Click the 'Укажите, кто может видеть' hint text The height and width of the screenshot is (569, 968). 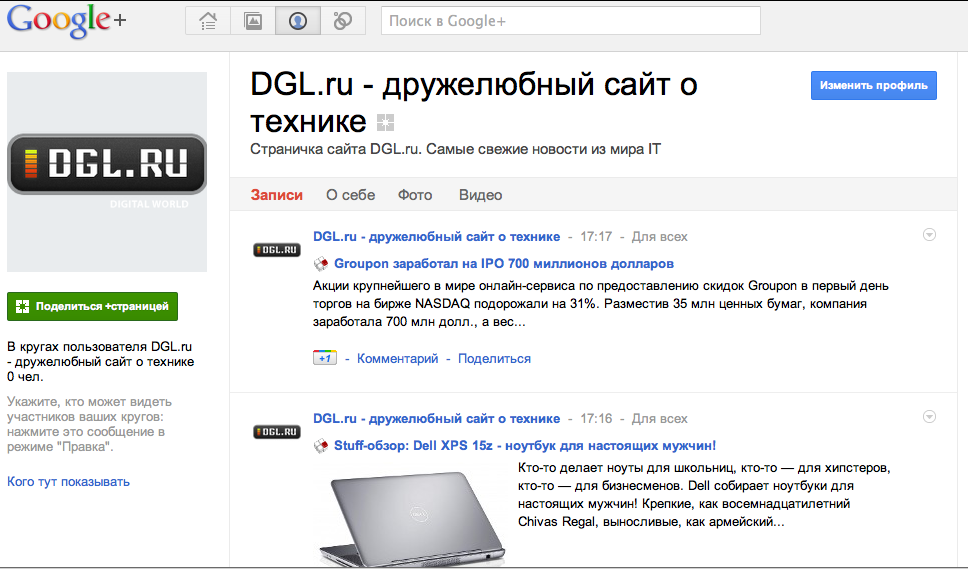[90, 424]
